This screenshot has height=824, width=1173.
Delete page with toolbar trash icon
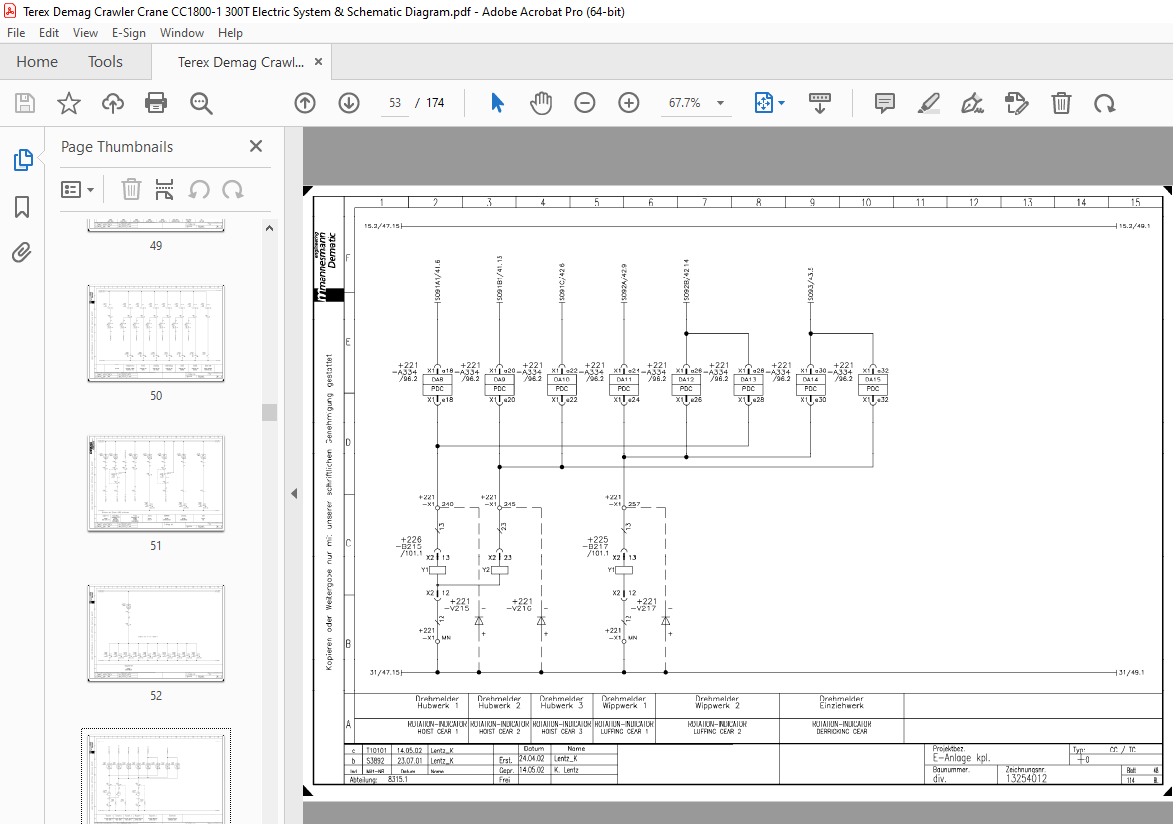click(x=1061, y=103)
